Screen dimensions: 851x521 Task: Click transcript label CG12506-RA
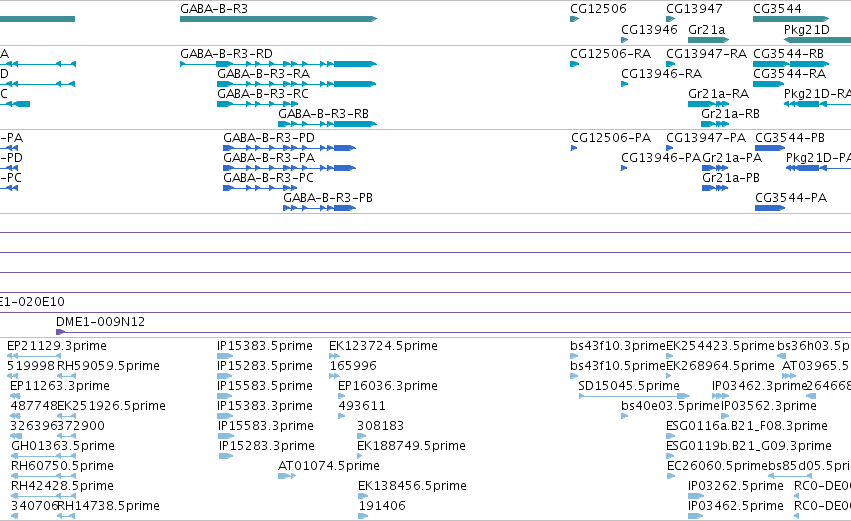pyautogui.click(x=611, y=54)
